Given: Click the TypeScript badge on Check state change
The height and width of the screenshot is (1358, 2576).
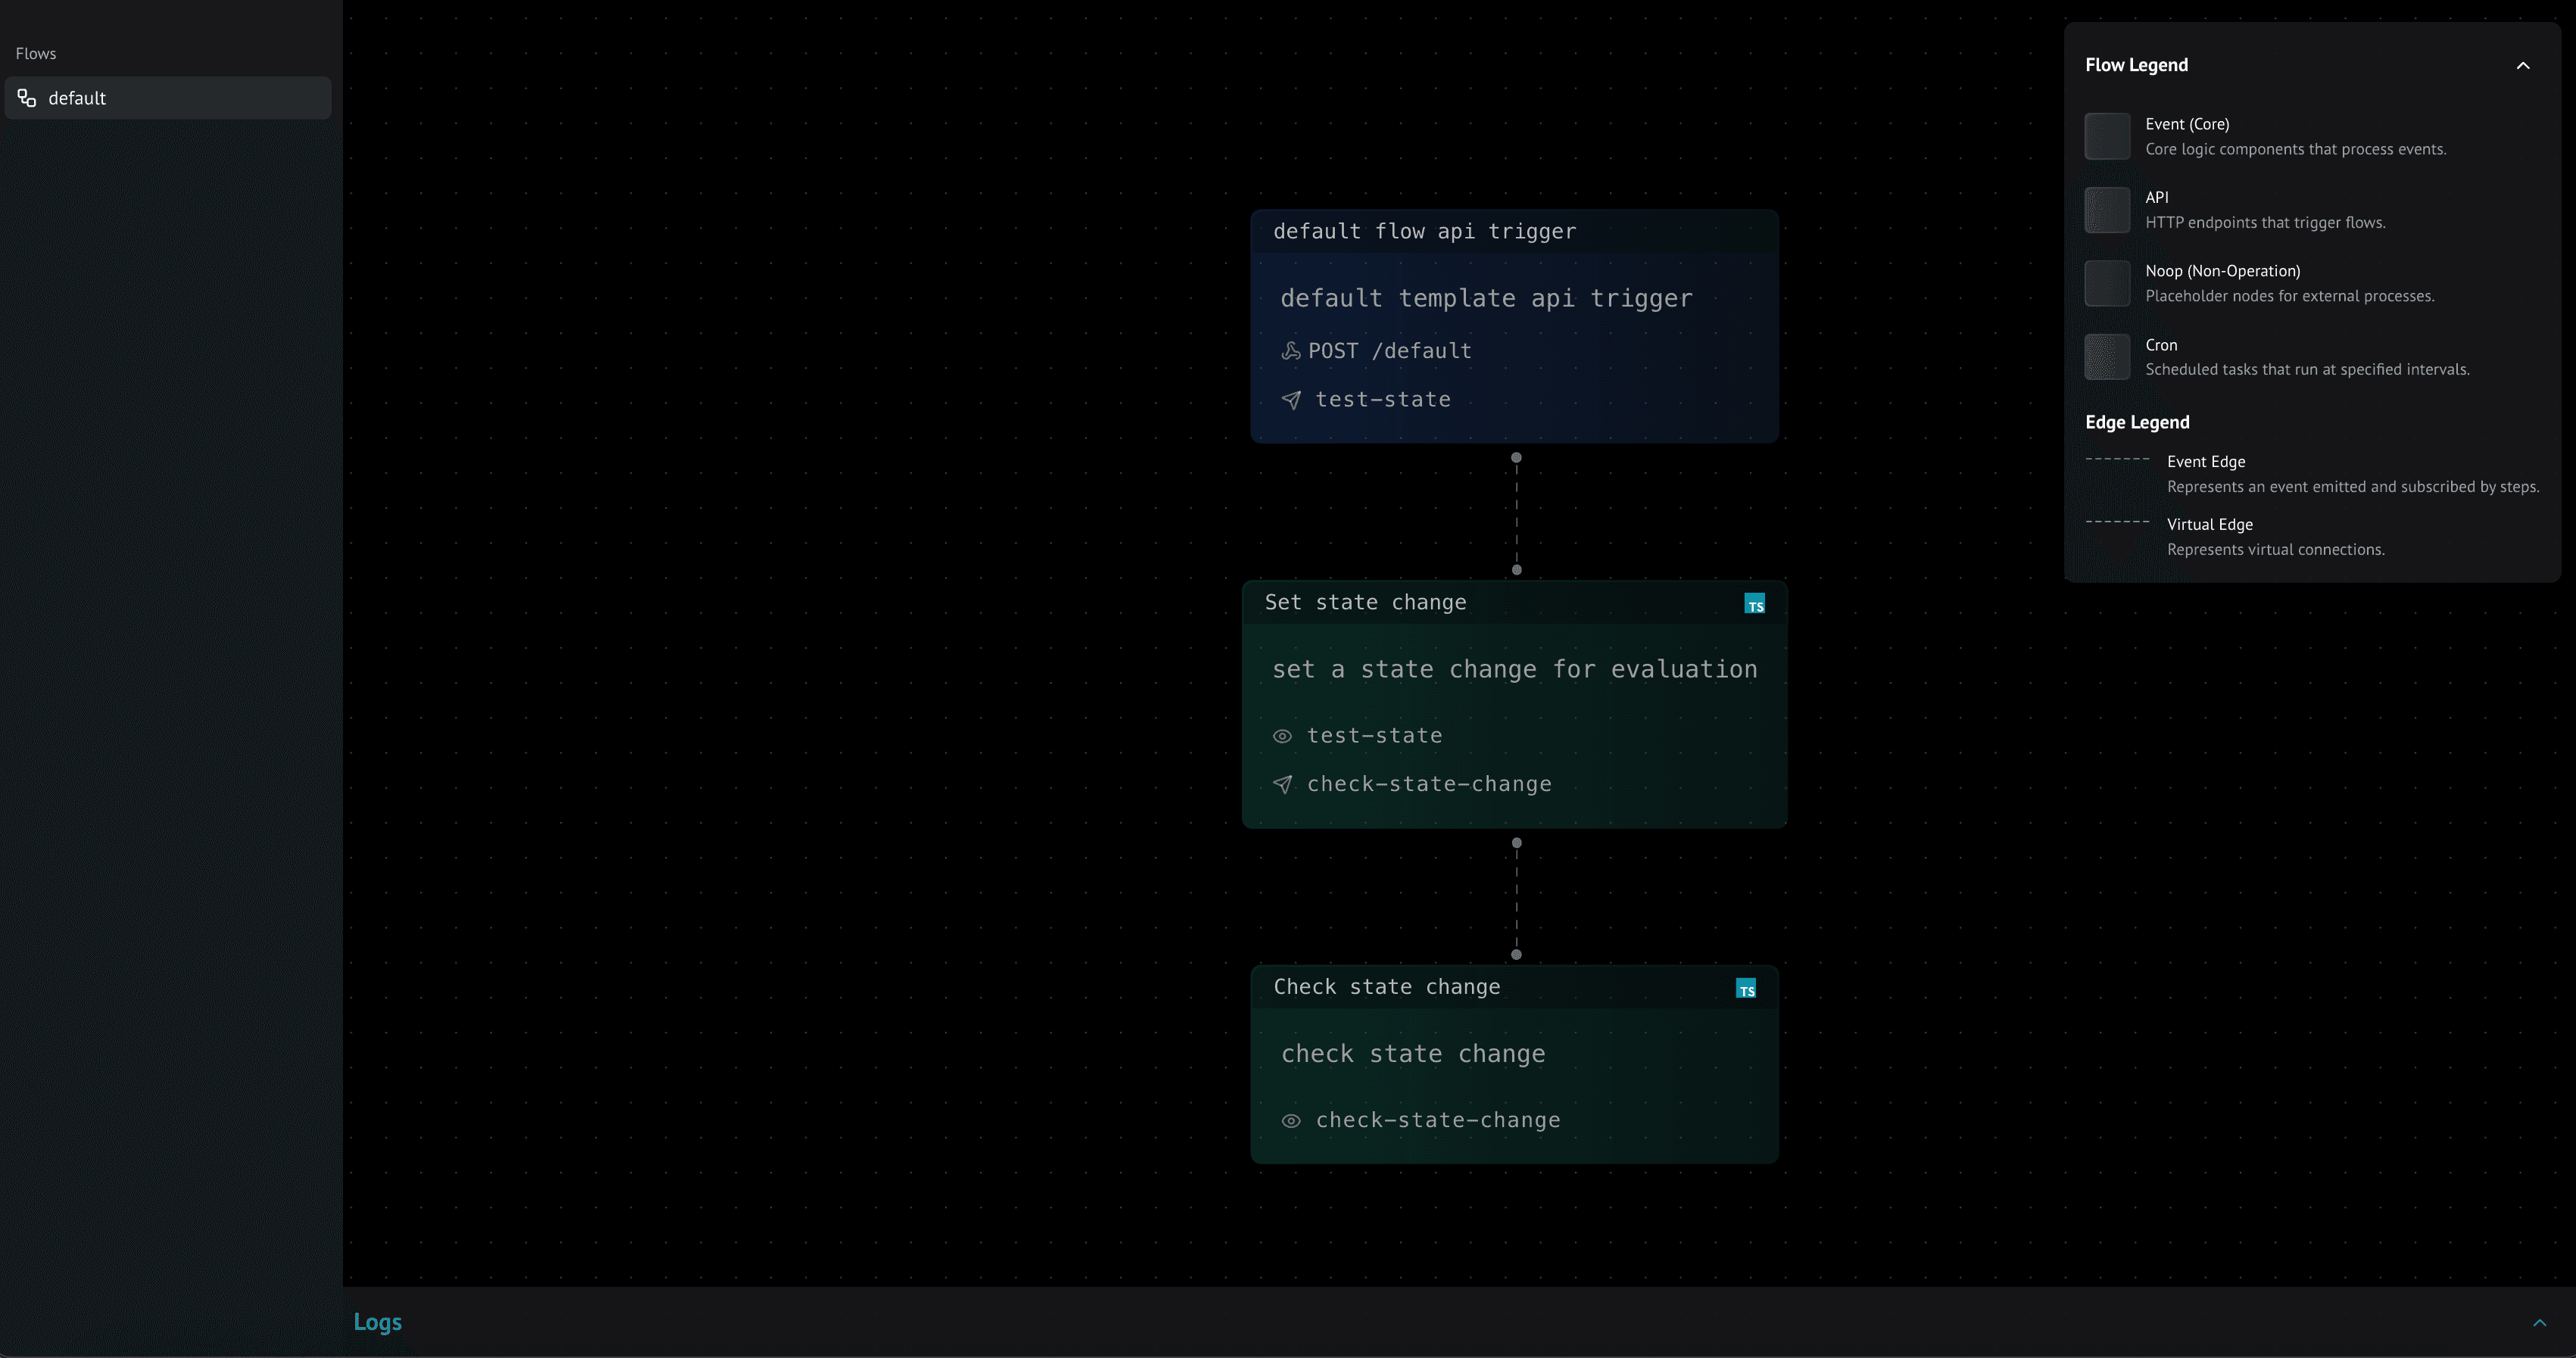Looking at the screenshot, I should pyautogui.click(x=1746, y=989).
